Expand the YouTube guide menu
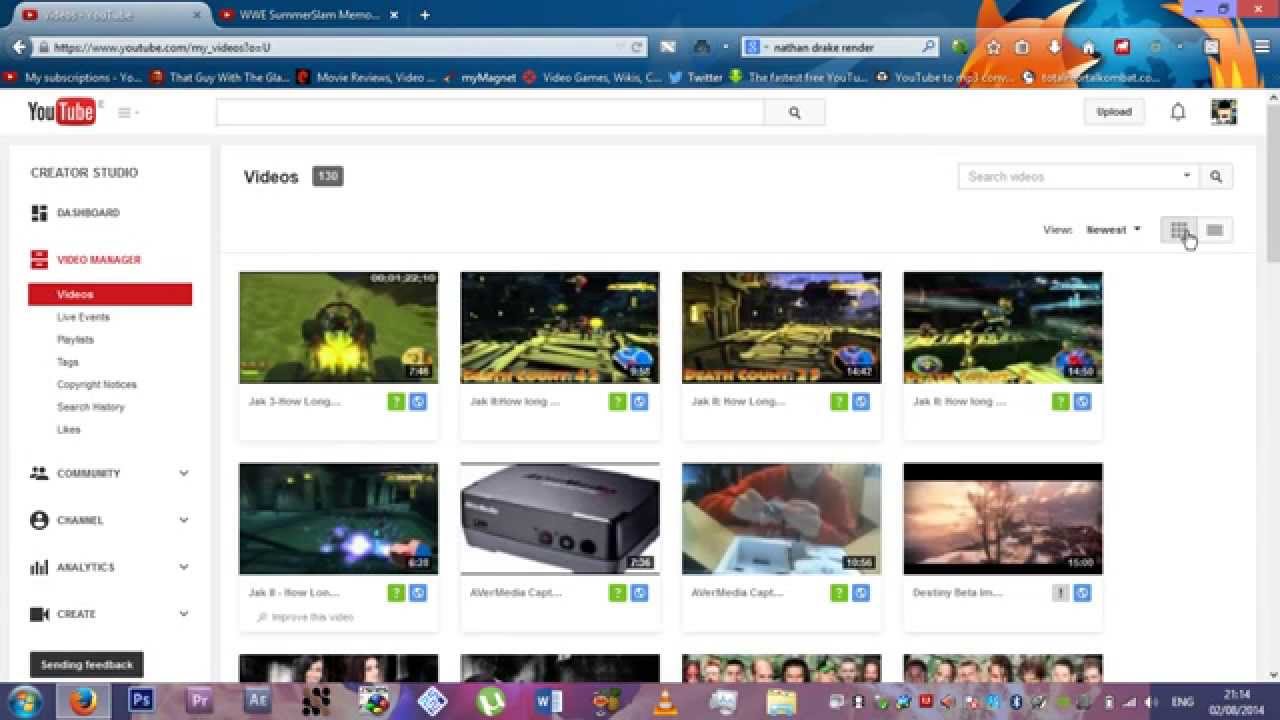 (x=126, y=112)
